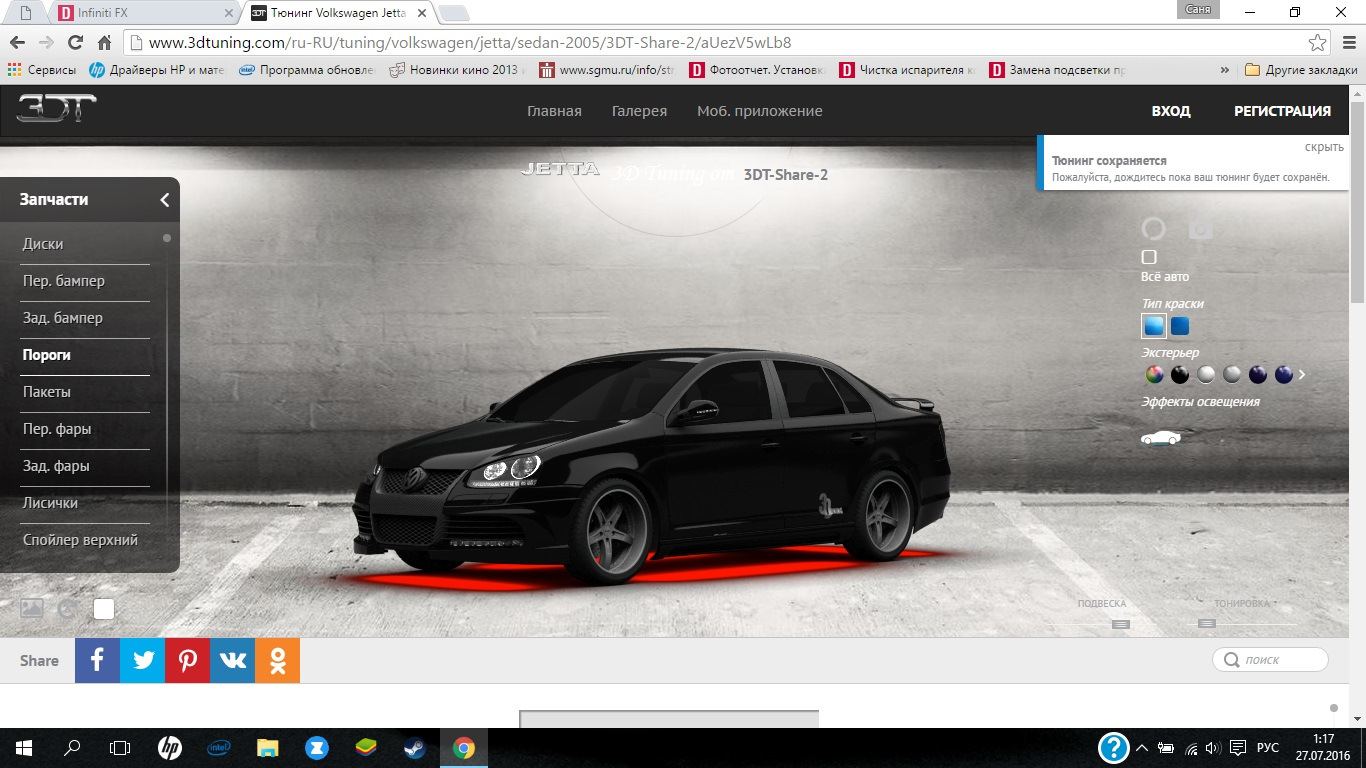Click the background image icon below the parts panel
The width and height of the screenshot is (1366, 768).
coord(32,608)
